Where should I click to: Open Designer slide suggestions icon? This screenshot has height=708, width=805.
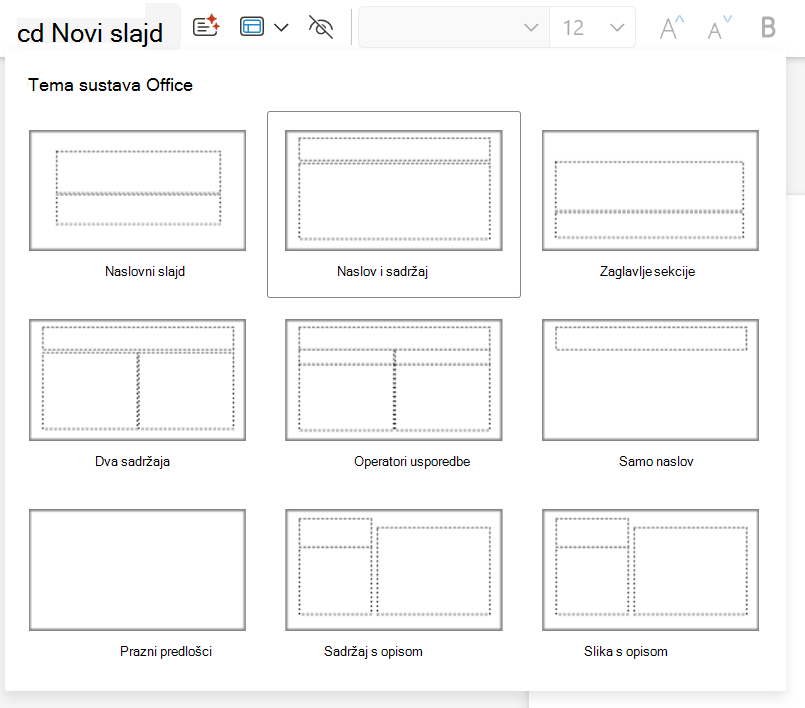coord(206,26)
